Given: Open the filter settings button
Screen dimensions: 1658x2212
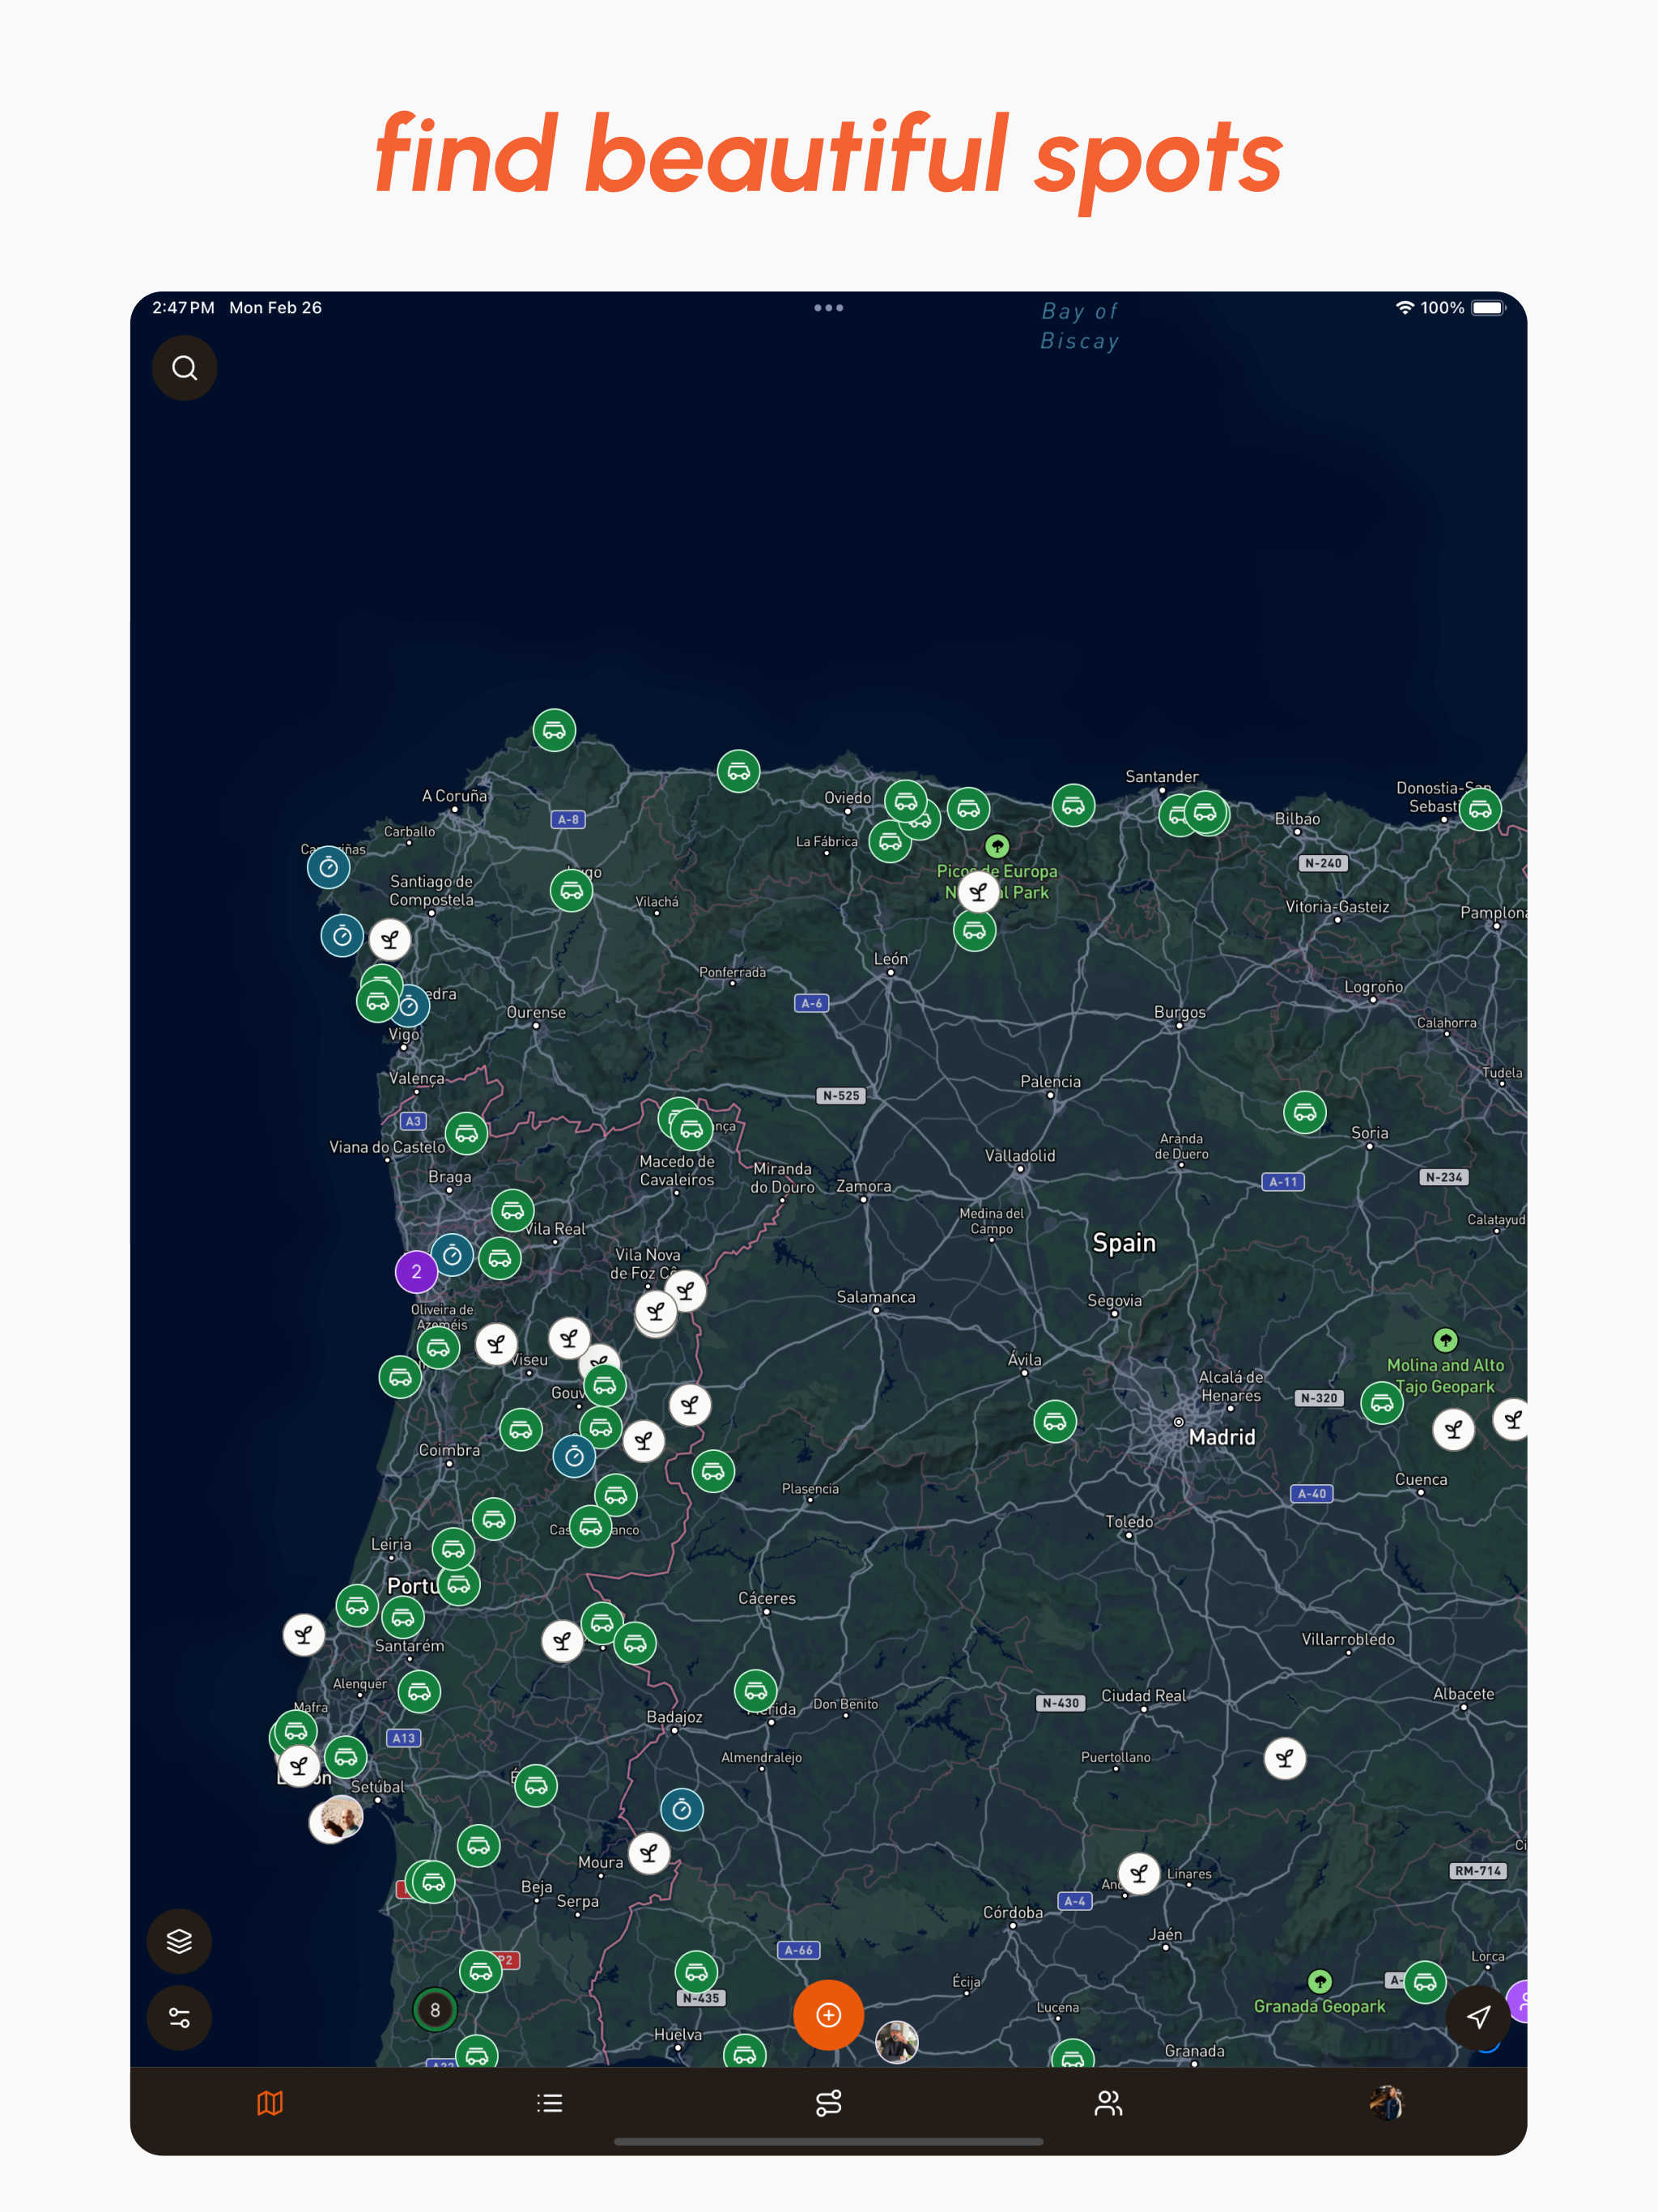Looking at the screenshot, I should click(x=179, y=2018).
